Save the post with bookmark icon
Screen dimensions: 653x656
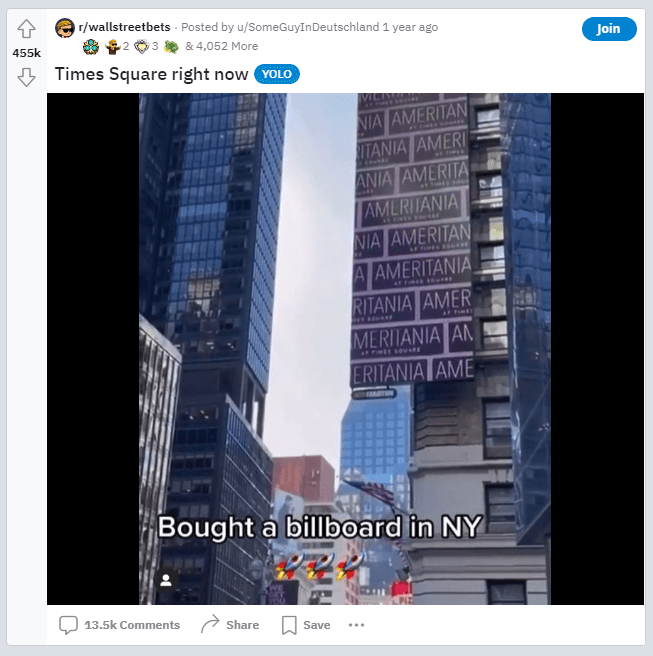point(289,625)
